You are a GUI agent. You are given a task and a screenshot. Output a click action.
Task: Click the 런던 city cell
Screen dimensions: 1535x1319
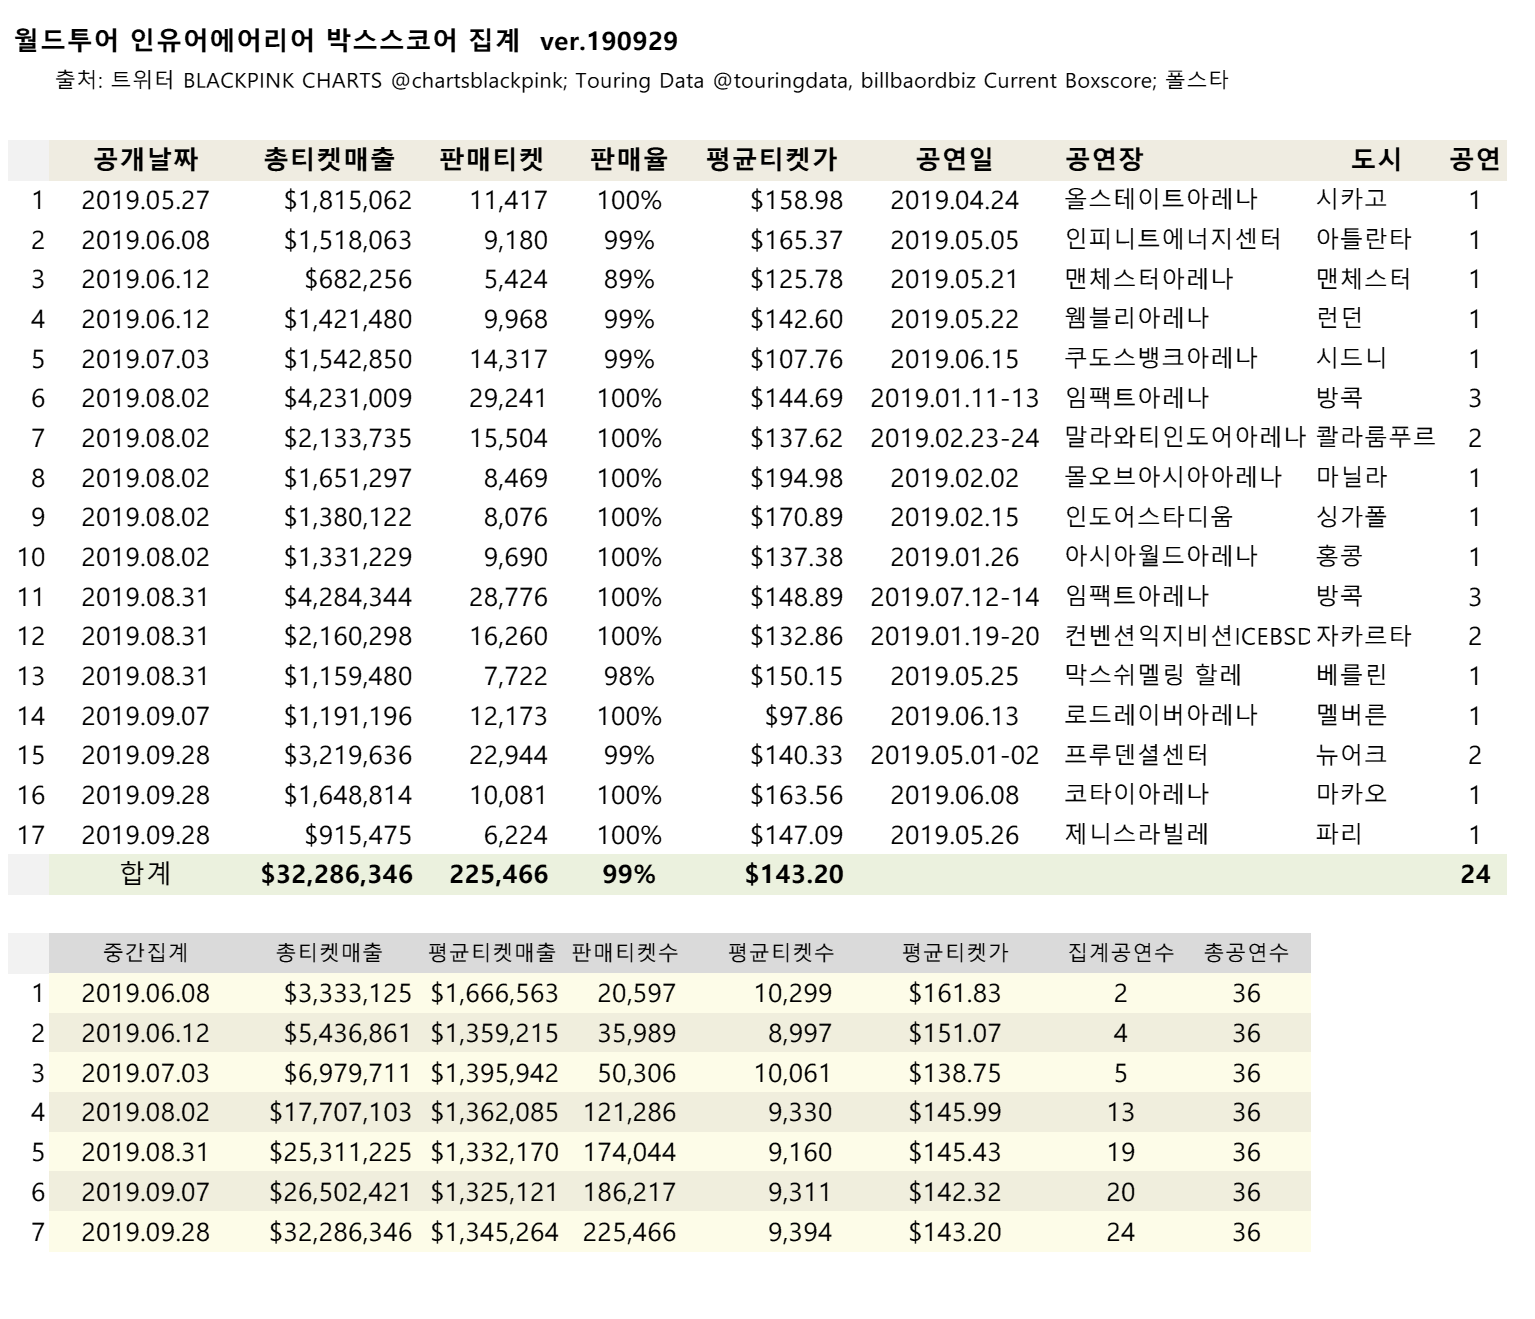pyautogui.click(x=1340, y=318)
